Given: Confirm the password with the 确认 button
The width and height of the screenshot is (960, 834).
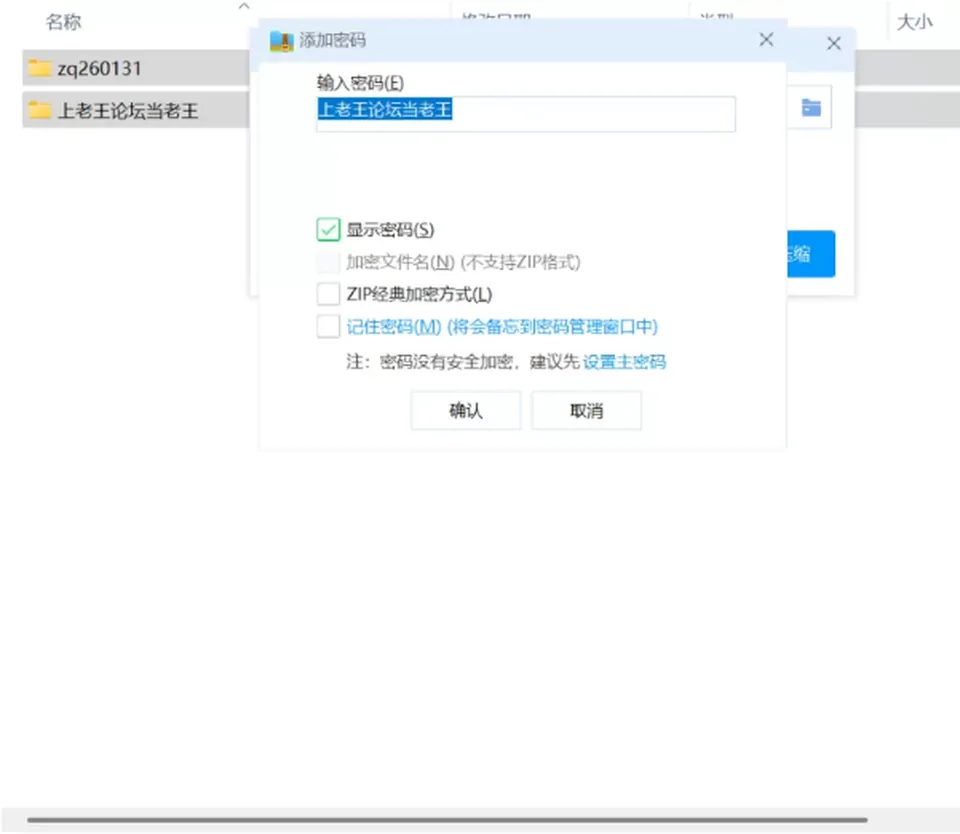Looking at the screenshot, I should pyautogui.click(x=466, y=410).
